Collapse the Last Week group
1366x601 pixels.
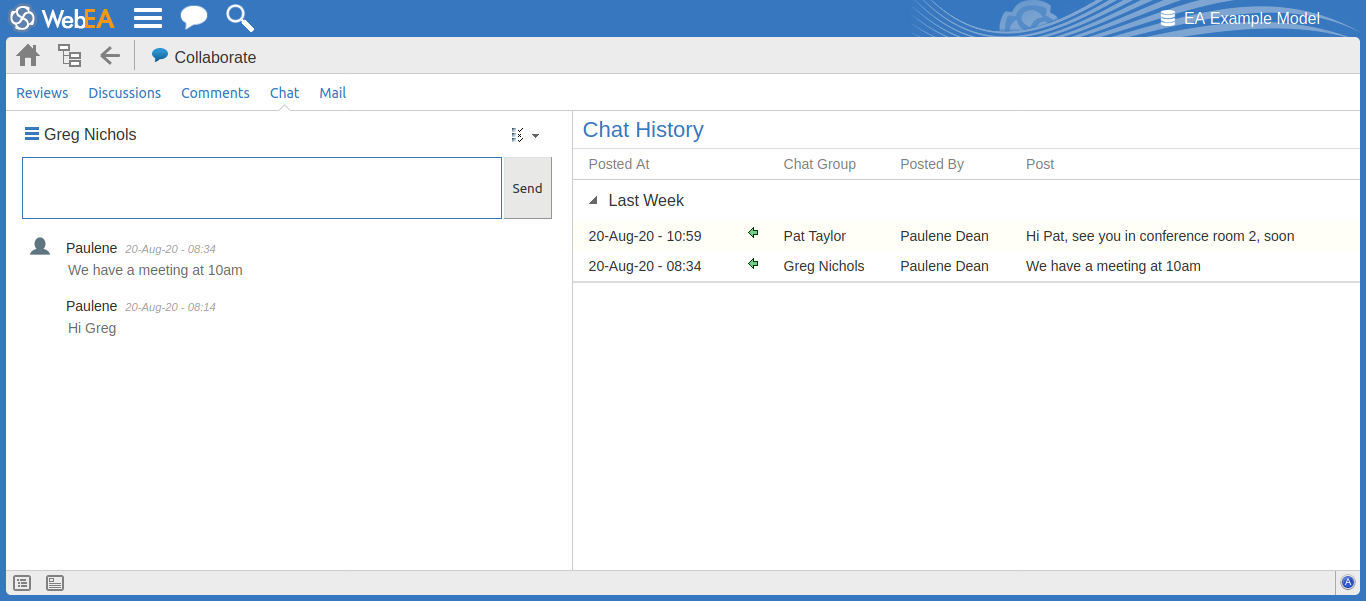point(594,201)
